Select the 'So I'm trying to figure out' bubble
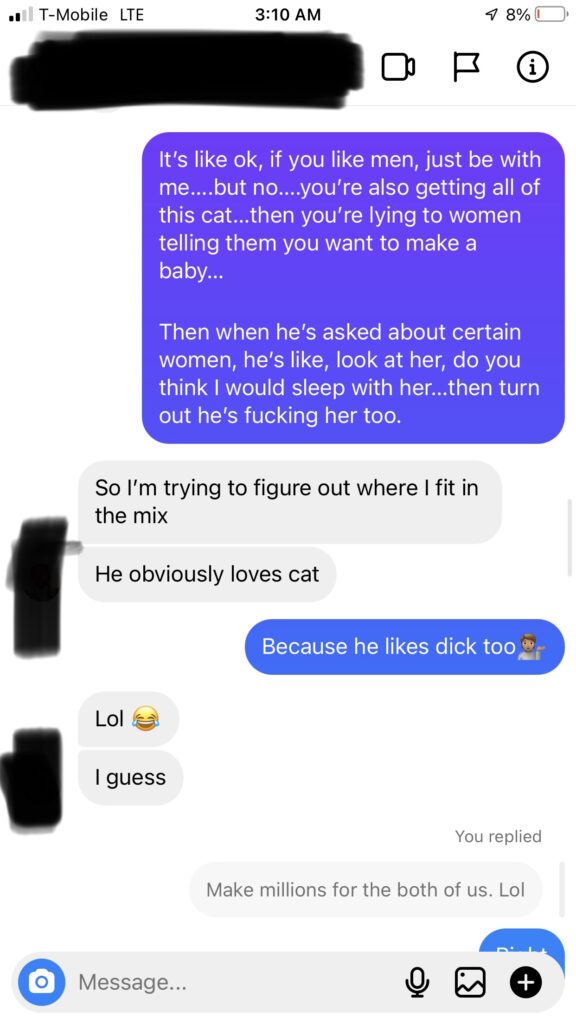Image resolution: width=576 pixels, height=1024 pixels. click(290, 502)
